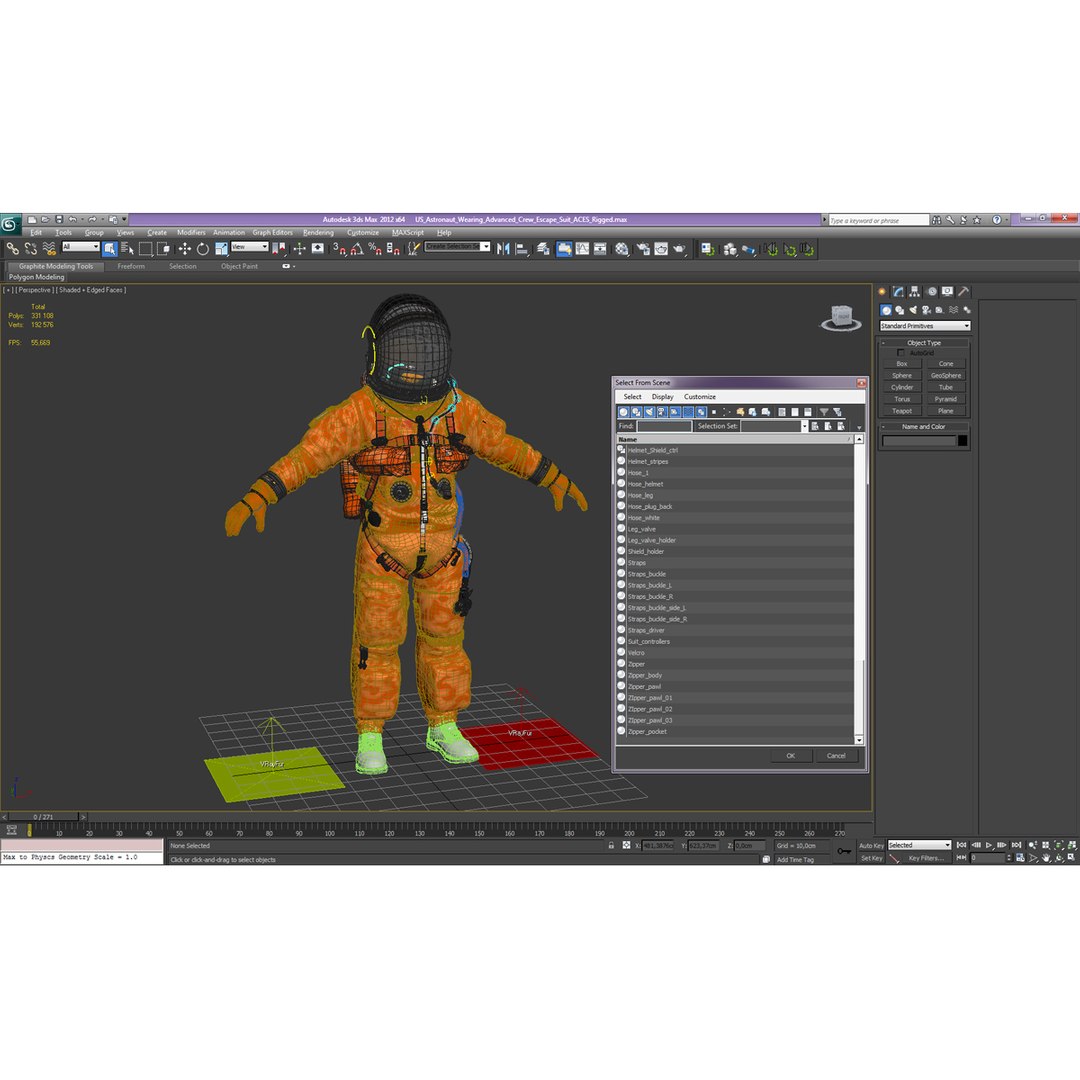Viewport: 1080px width, 1080px height.
Task: Click the time slider 0 / 271 handle
Action: tap(43, 817)
